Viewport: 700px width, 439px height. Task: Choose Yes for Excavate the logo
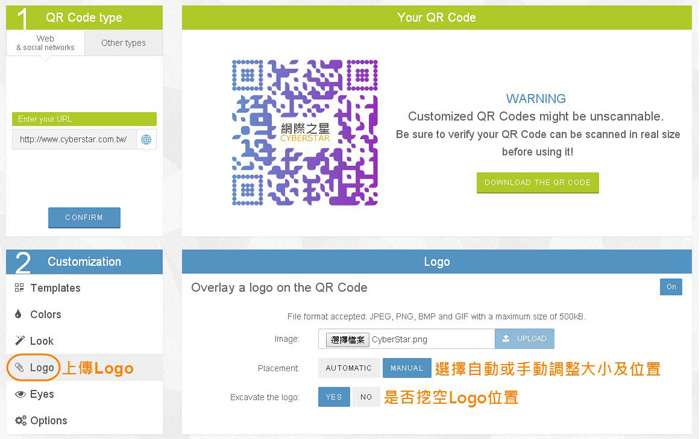333,397
